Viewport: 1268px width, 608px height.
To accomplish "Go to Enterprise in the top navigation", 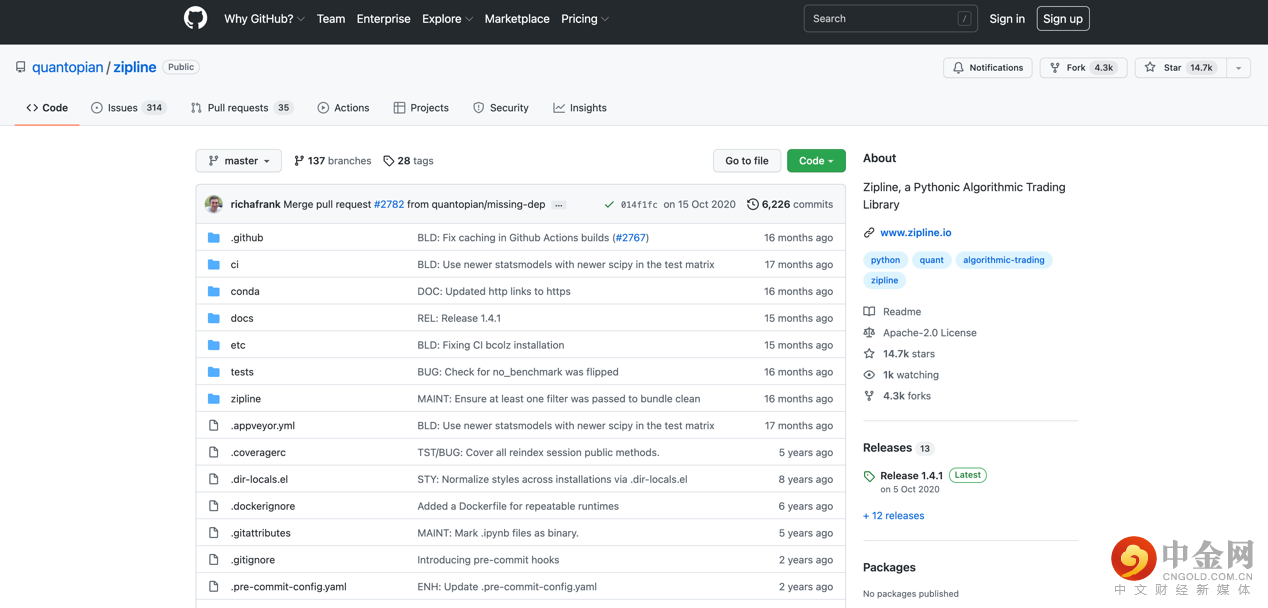I will click(x=384, y=19).
